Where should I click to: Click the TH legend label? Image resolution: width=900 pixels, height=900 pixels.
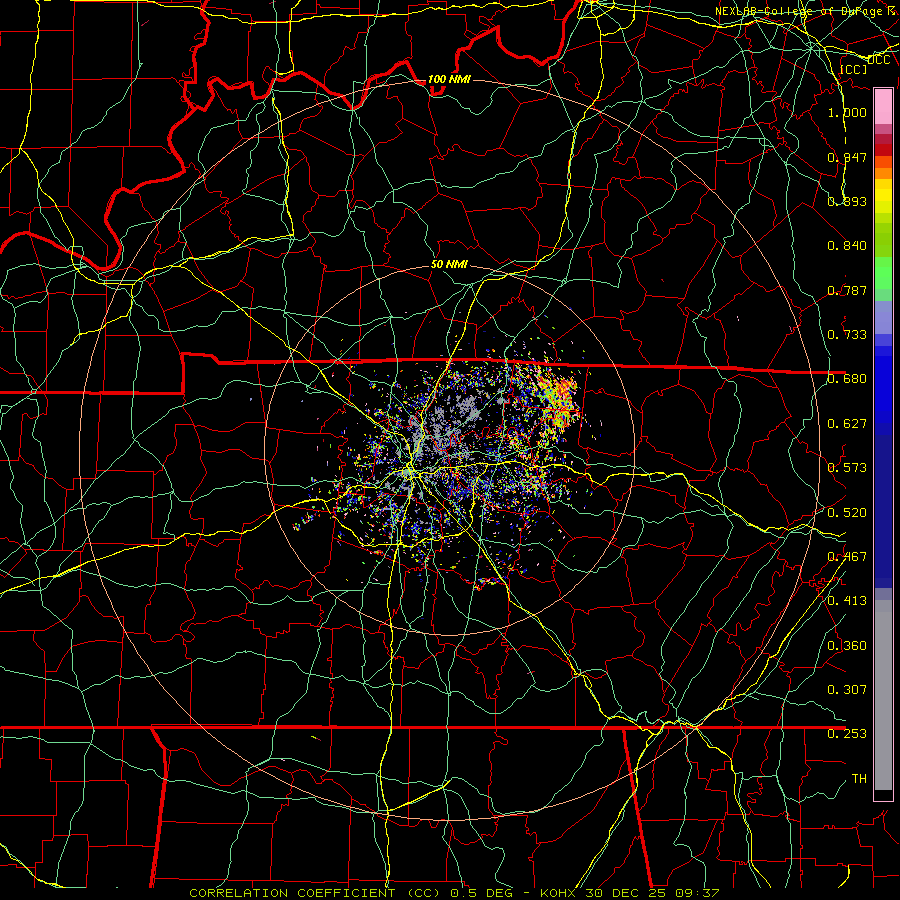point(859,778)
